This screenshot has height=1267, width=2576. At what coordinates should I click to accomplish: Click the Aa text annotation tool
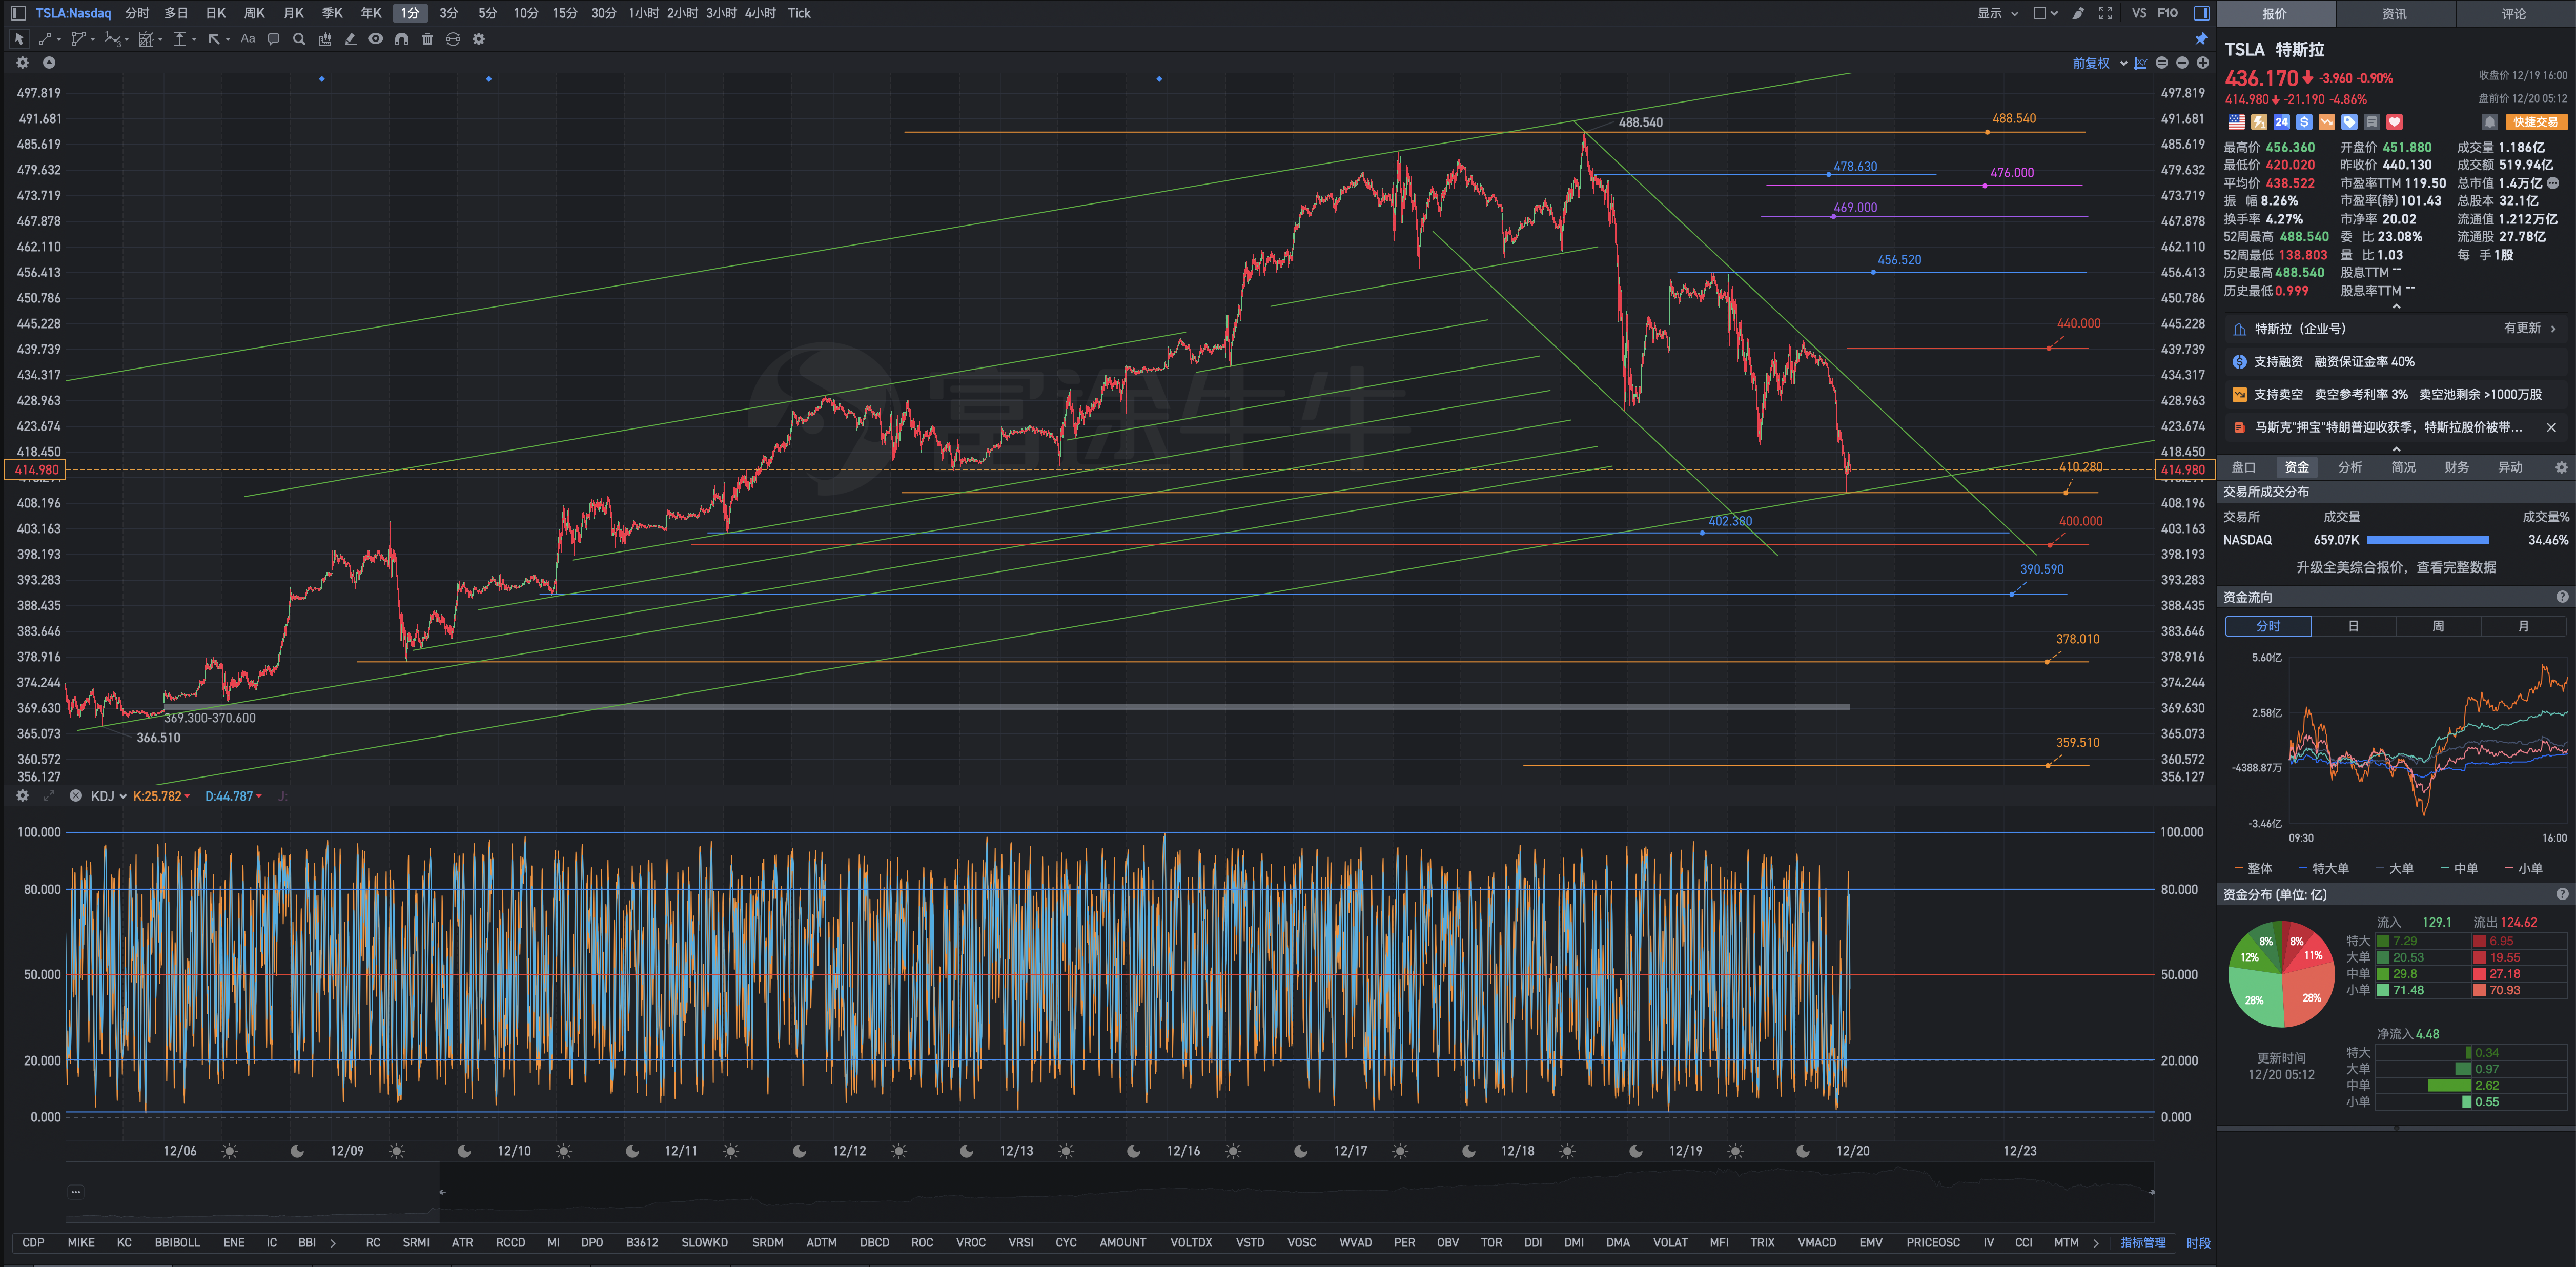point(248,39)
